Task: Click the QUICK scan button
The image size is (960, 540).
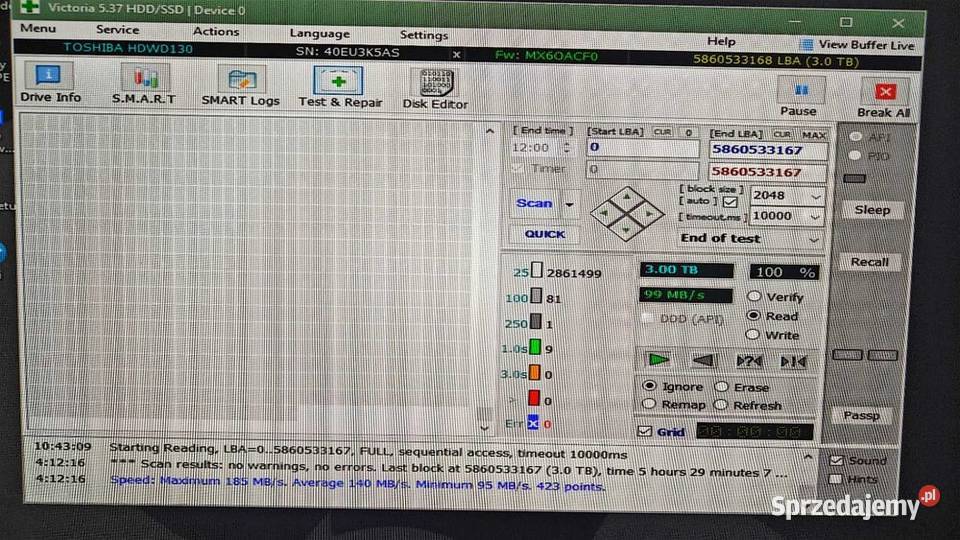Action: (544, 234)
